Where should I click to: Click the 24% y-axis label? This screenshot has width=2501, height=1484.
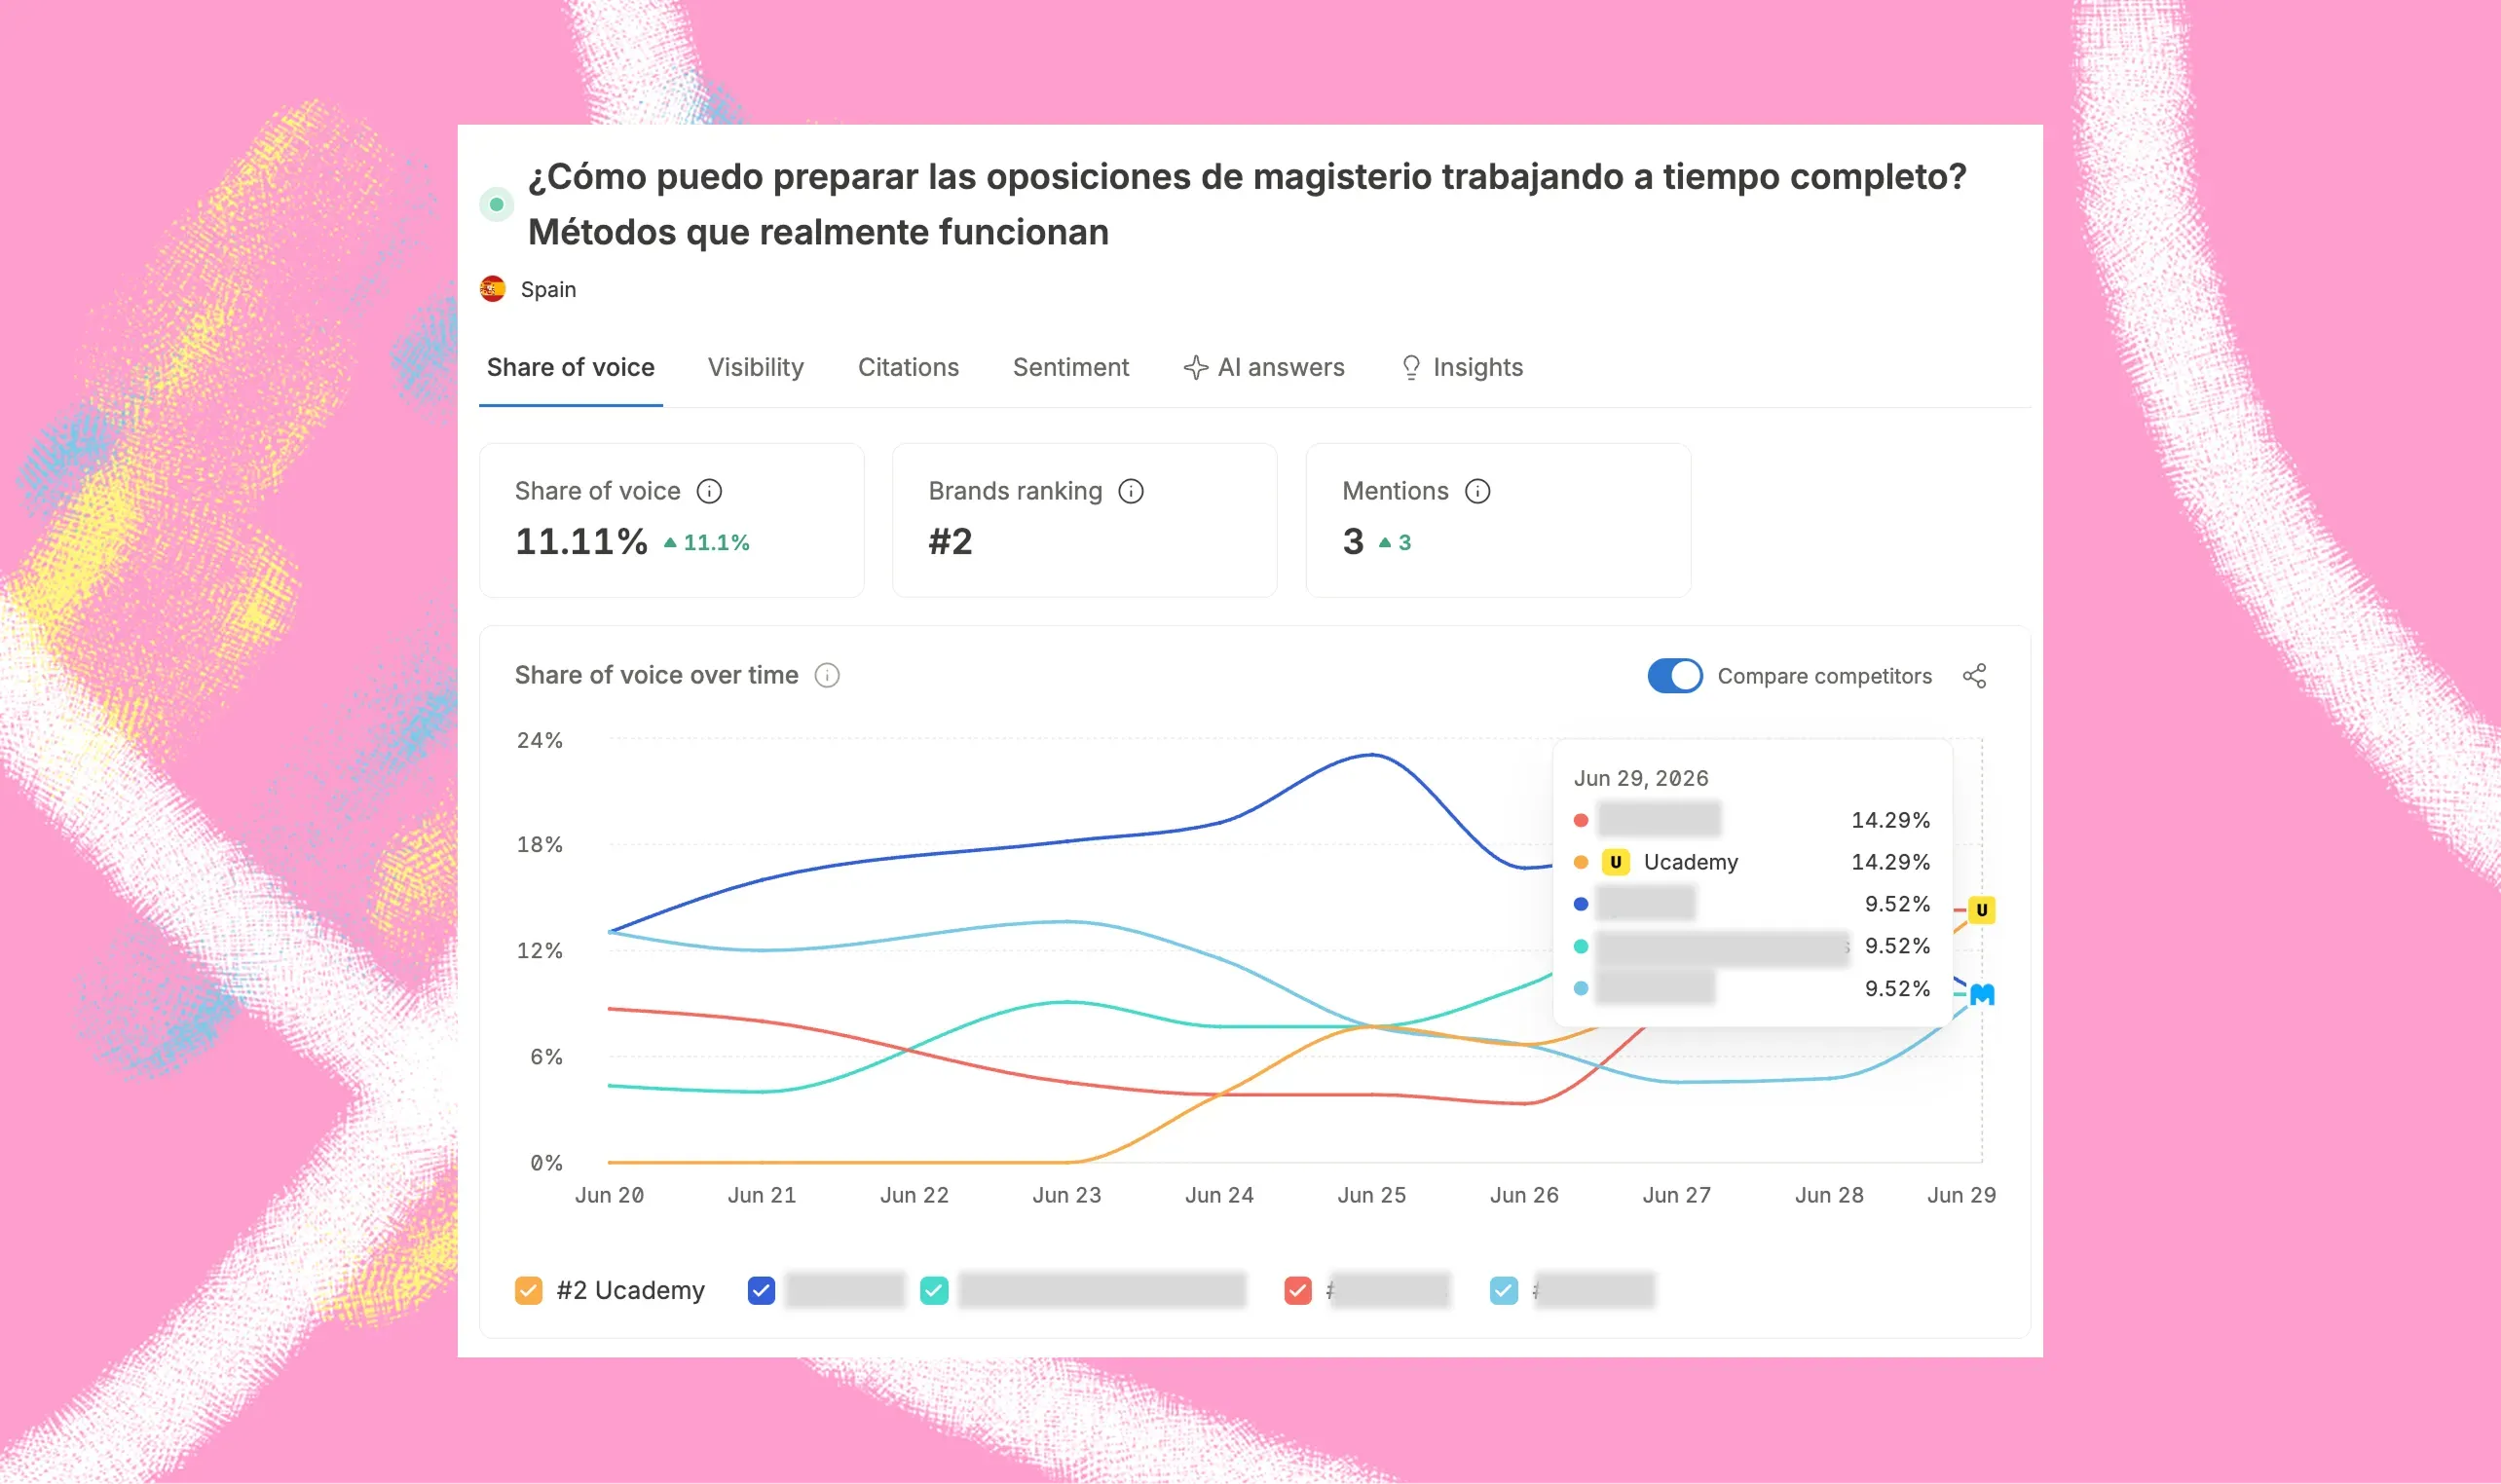click(539, 740)
